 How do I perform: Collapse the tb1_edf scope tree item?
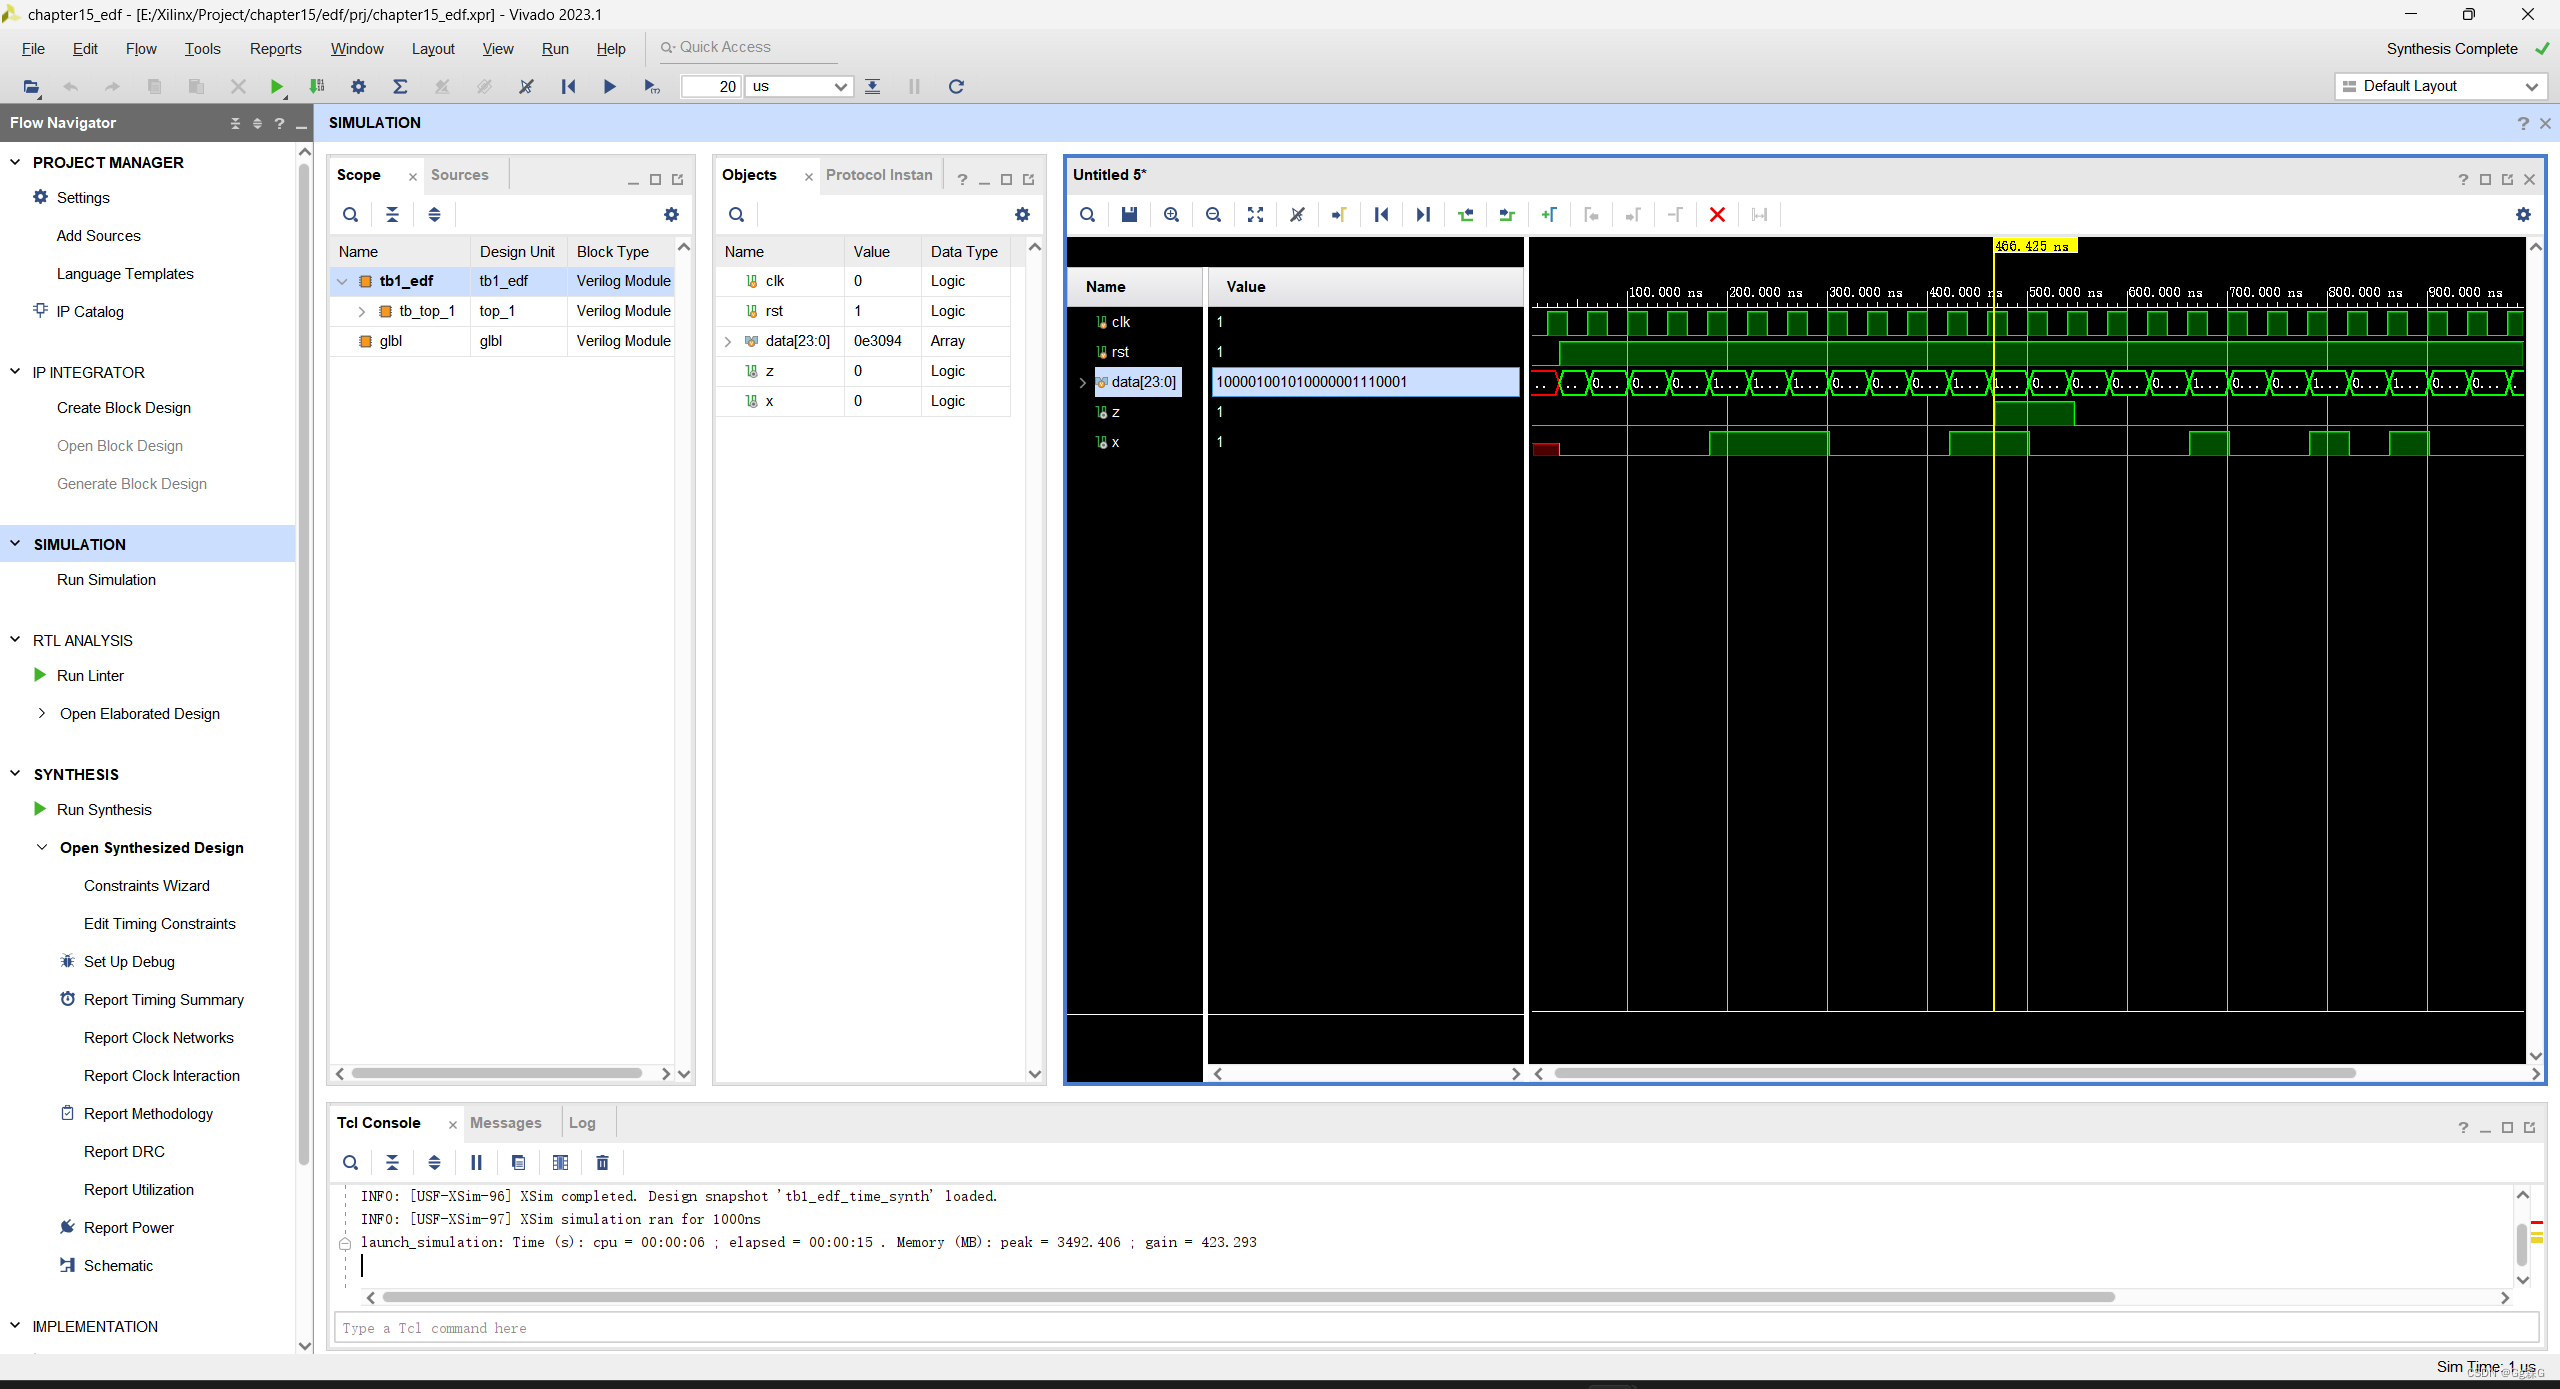(x=343, y=281)
